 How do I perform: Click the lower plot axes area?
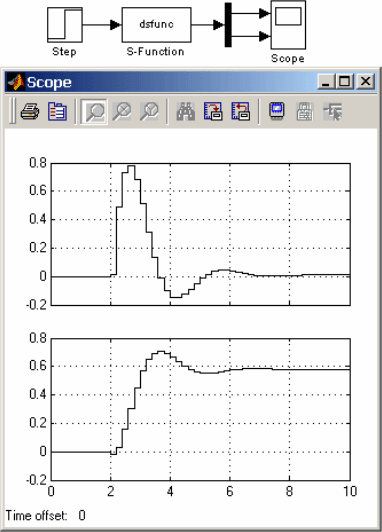coord(200,409)
